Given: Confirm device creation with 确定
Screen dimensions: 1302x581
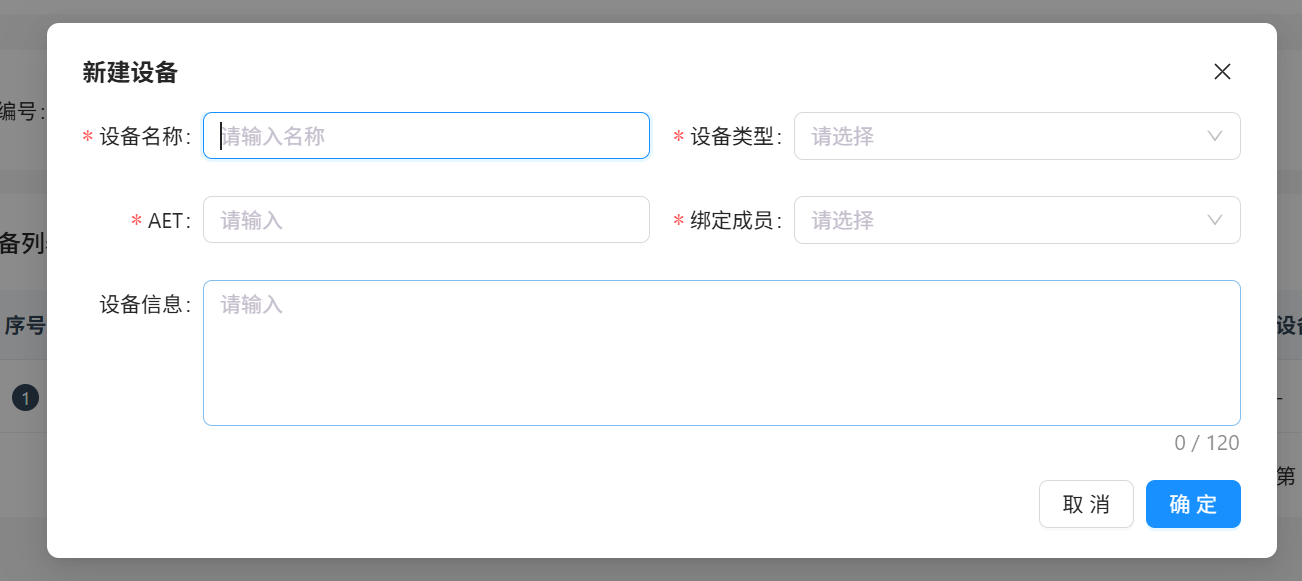Looking at the screenshot, I should pyautogui.click(x=1193, y=504).
